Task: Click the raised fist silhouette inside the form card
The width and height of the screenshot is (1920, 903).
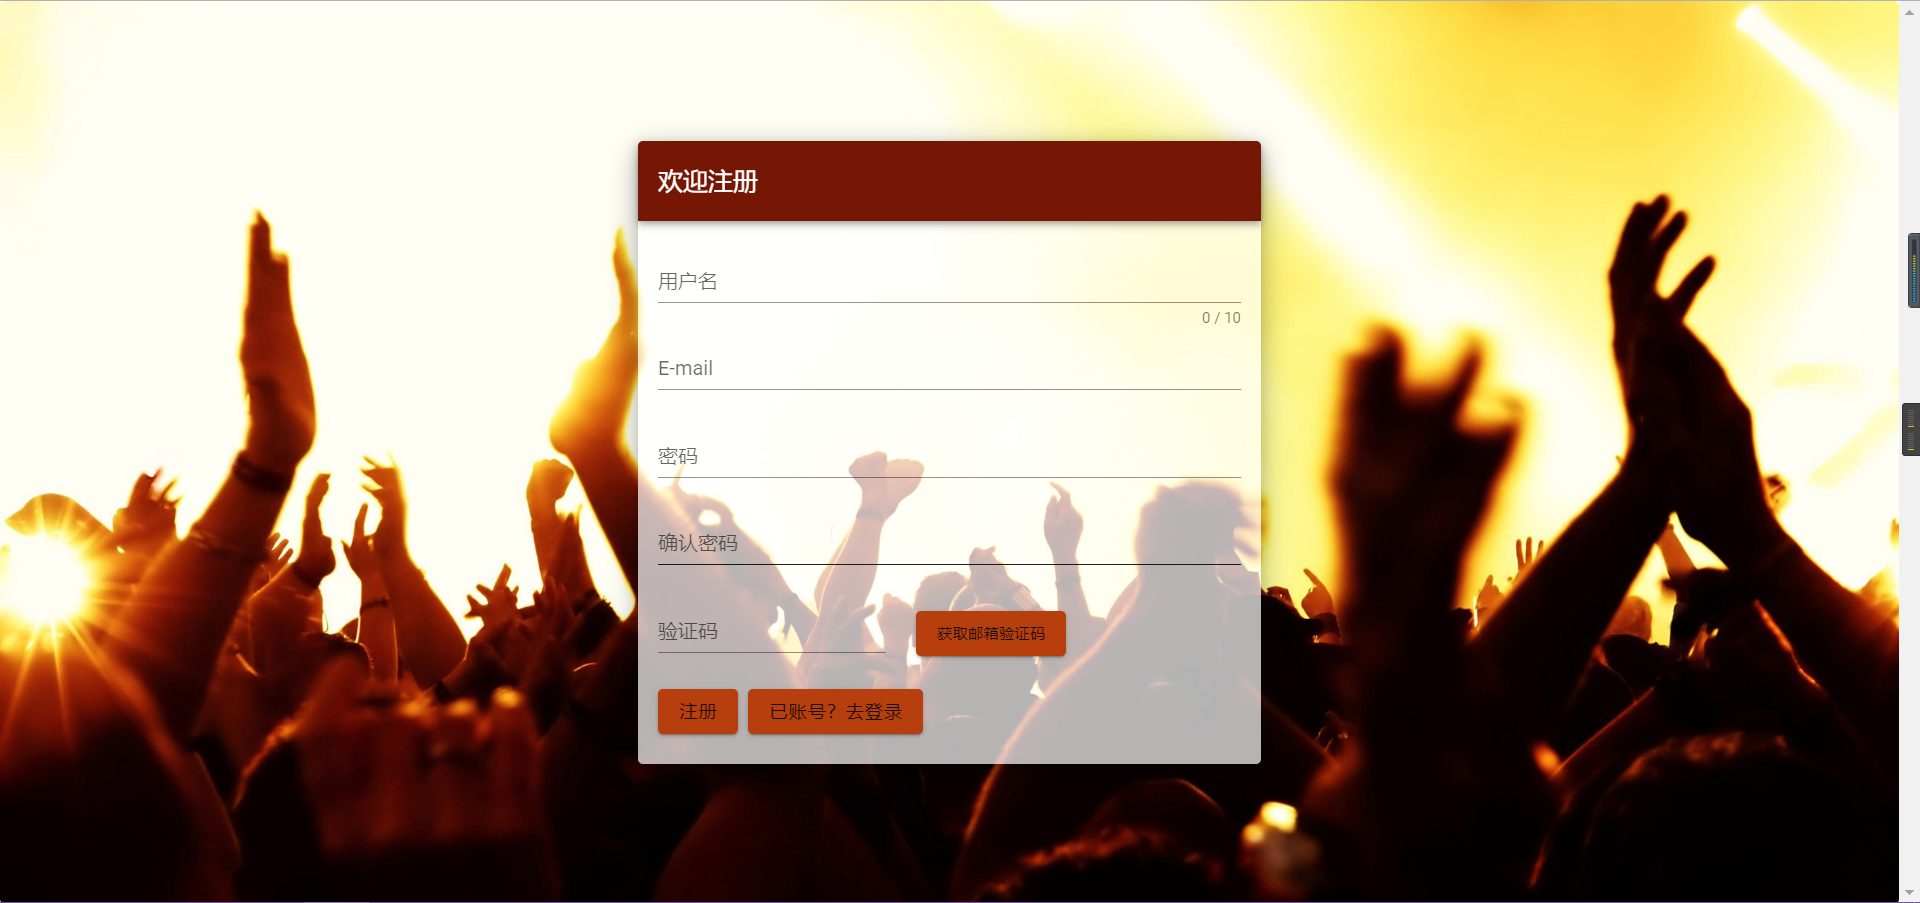Action: coord(885,480)
